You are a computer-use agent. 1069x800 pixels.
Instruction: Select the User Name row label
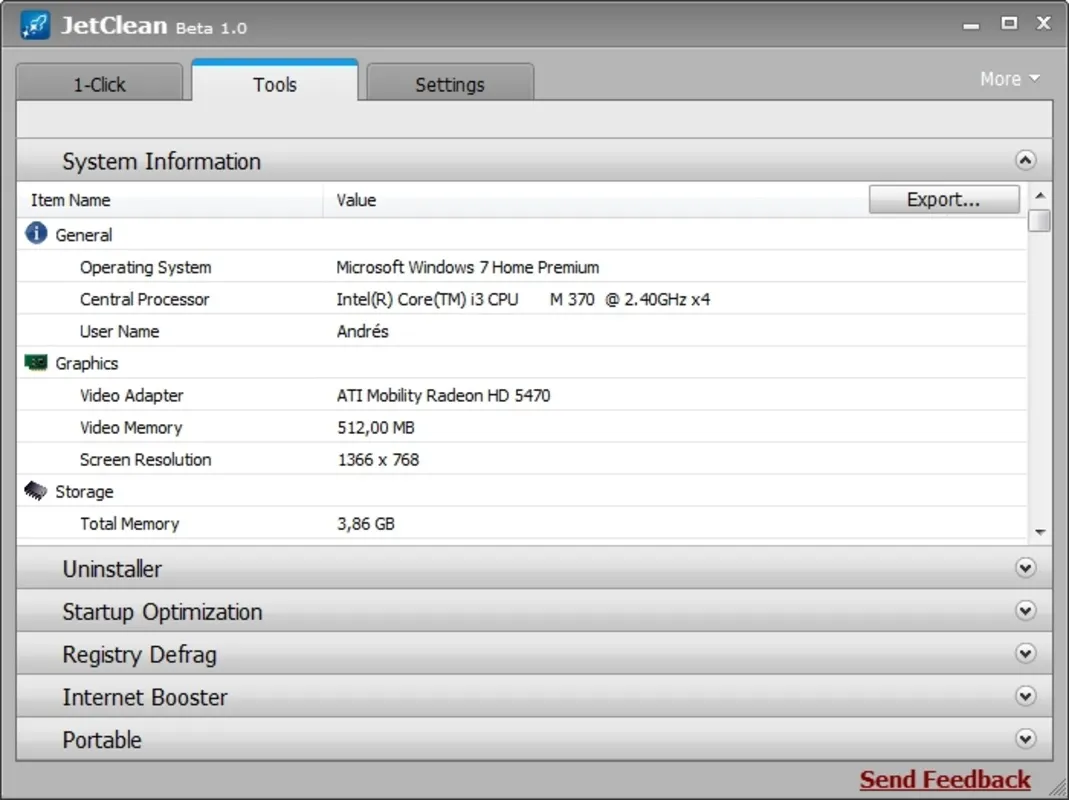(x=119, y=331)
